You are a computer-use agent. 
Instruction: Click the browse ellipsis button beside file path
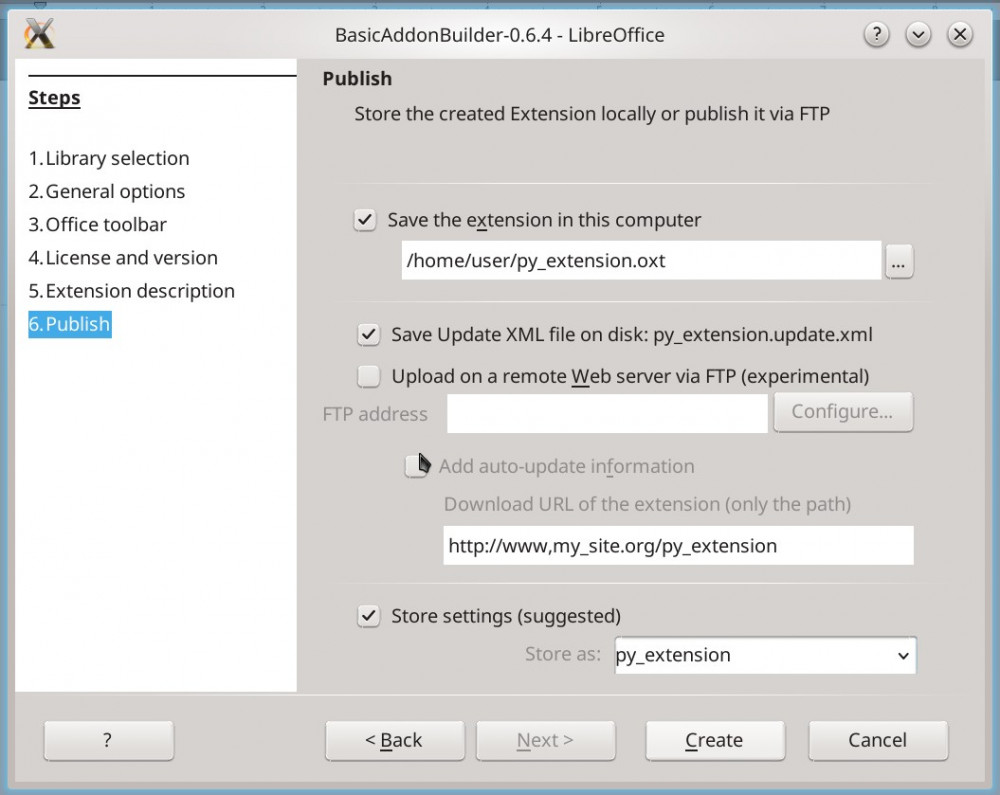[898, 262]
